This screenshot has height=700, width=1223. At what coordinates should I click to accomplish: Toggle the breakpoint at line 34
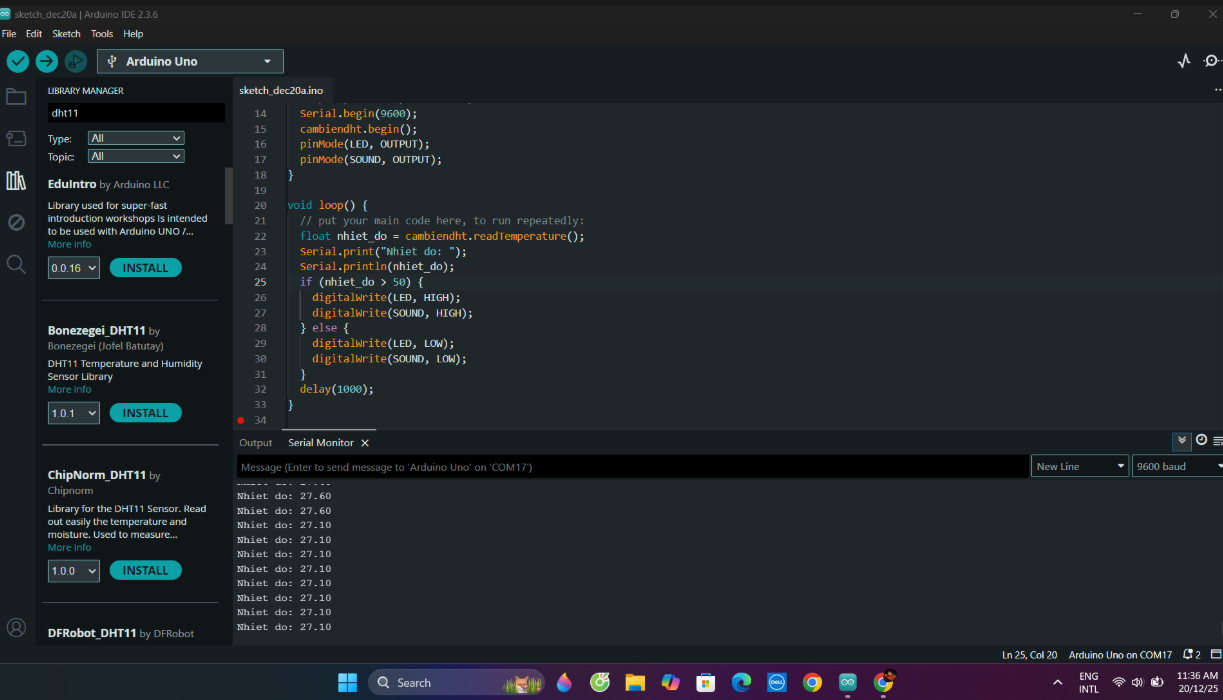241,420
